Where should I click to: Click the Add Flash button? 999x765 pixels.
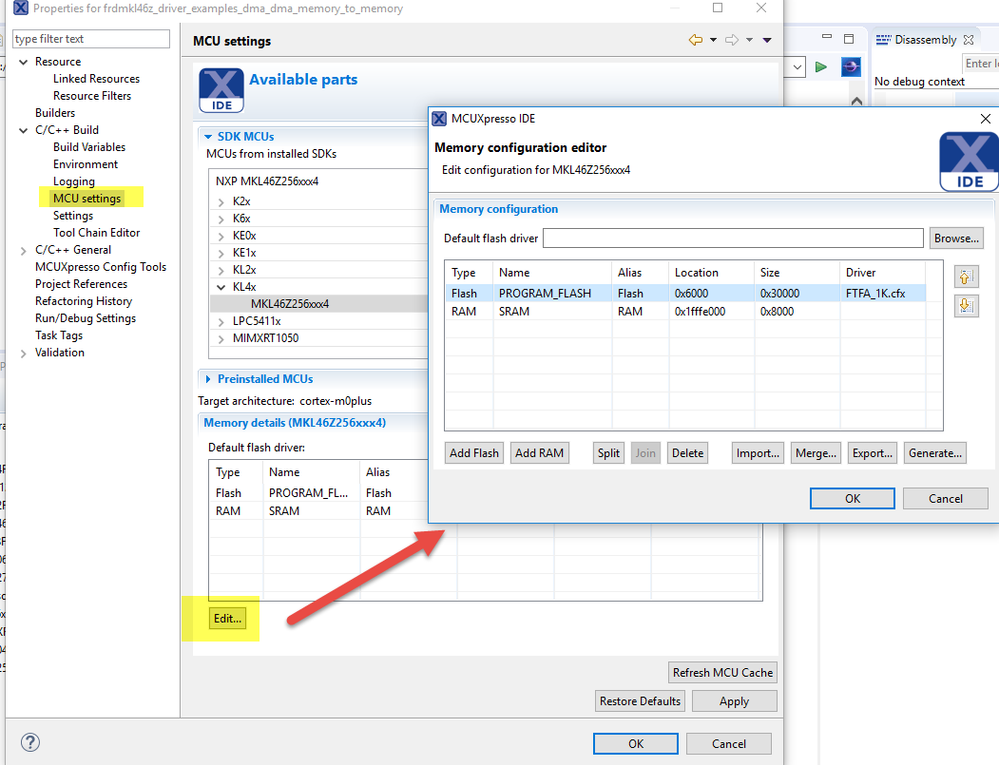click(474, 453)
